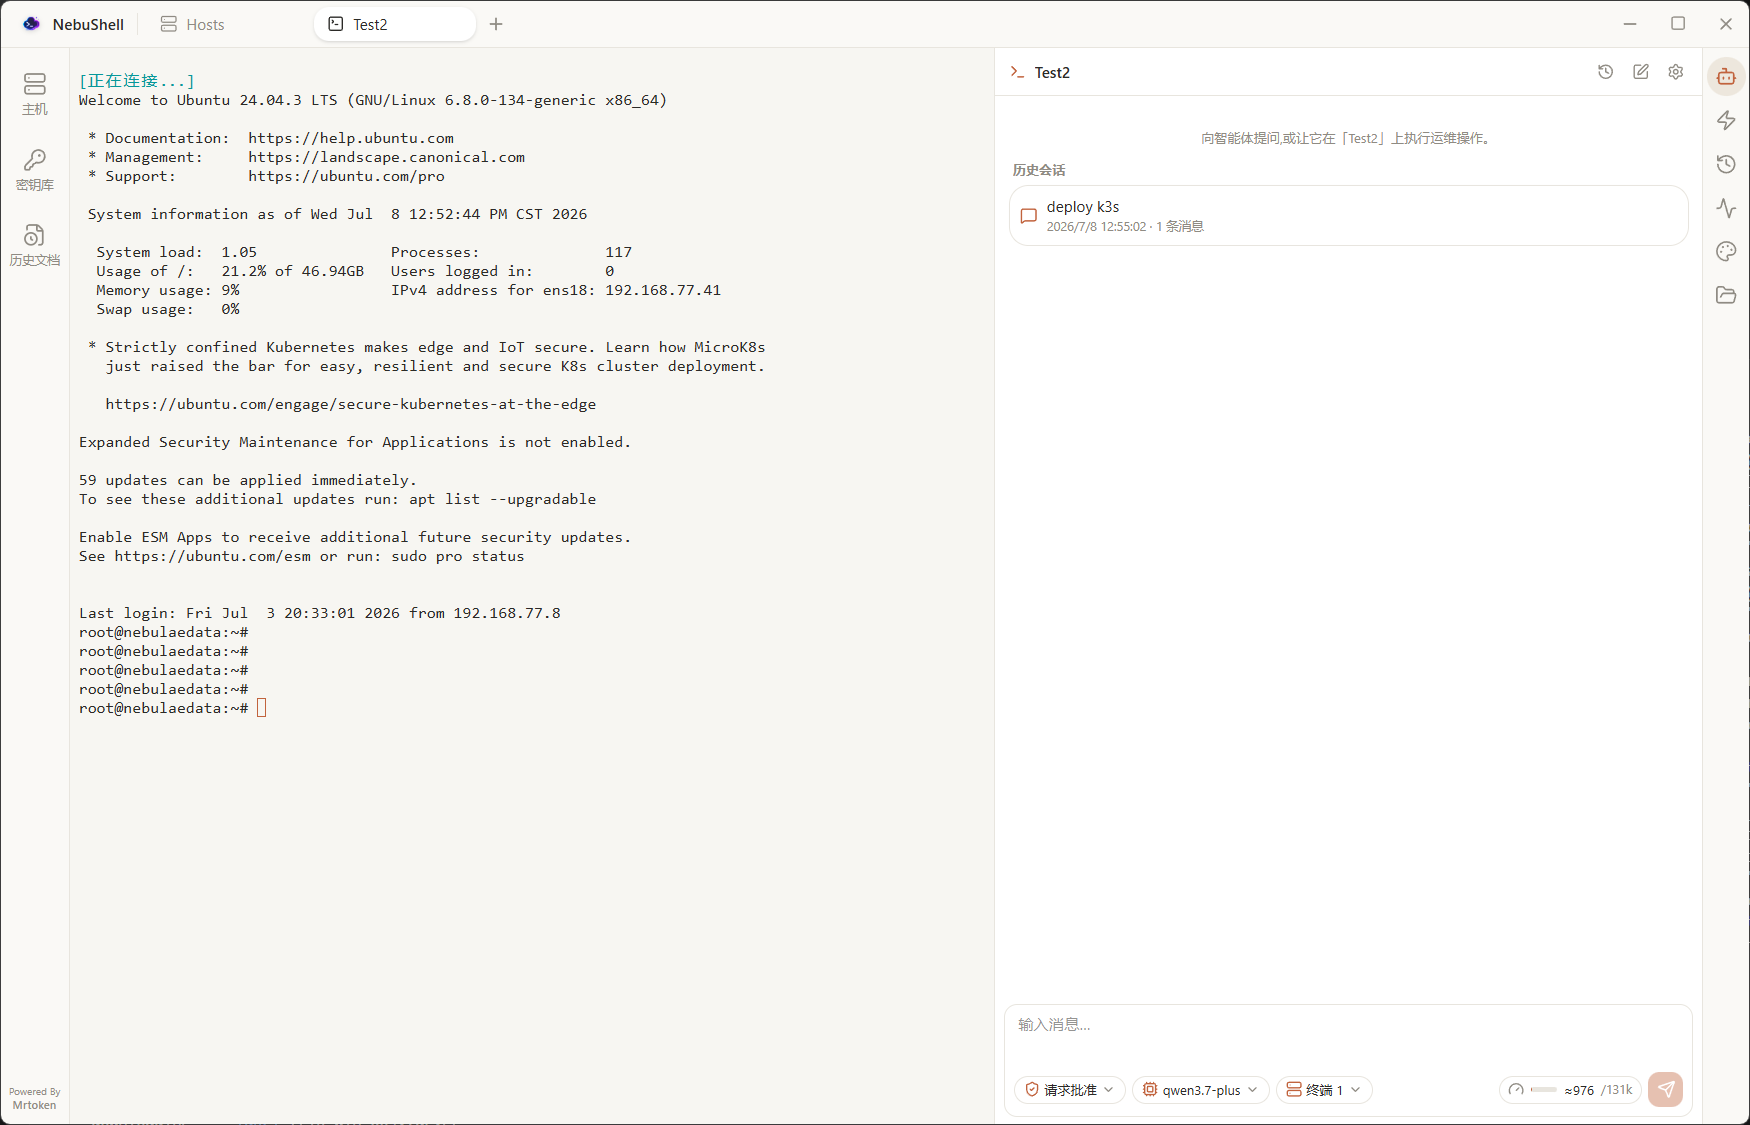This screenshot has width=1750, height=1125.
Task: Switch to the Hosts tab
Action: pos(192,24)
